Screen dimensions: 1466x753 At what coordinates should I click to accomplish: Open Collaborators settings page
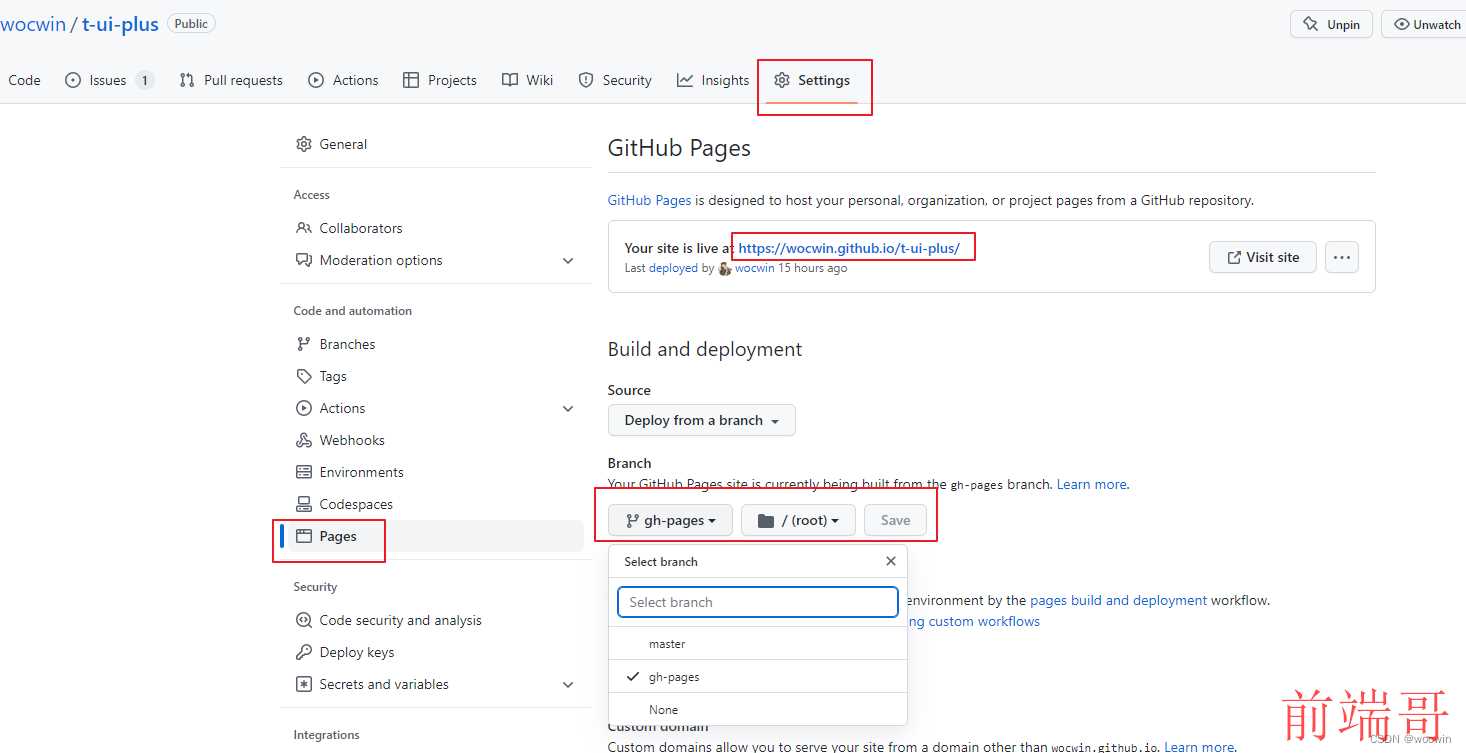[x=361, y=228]
